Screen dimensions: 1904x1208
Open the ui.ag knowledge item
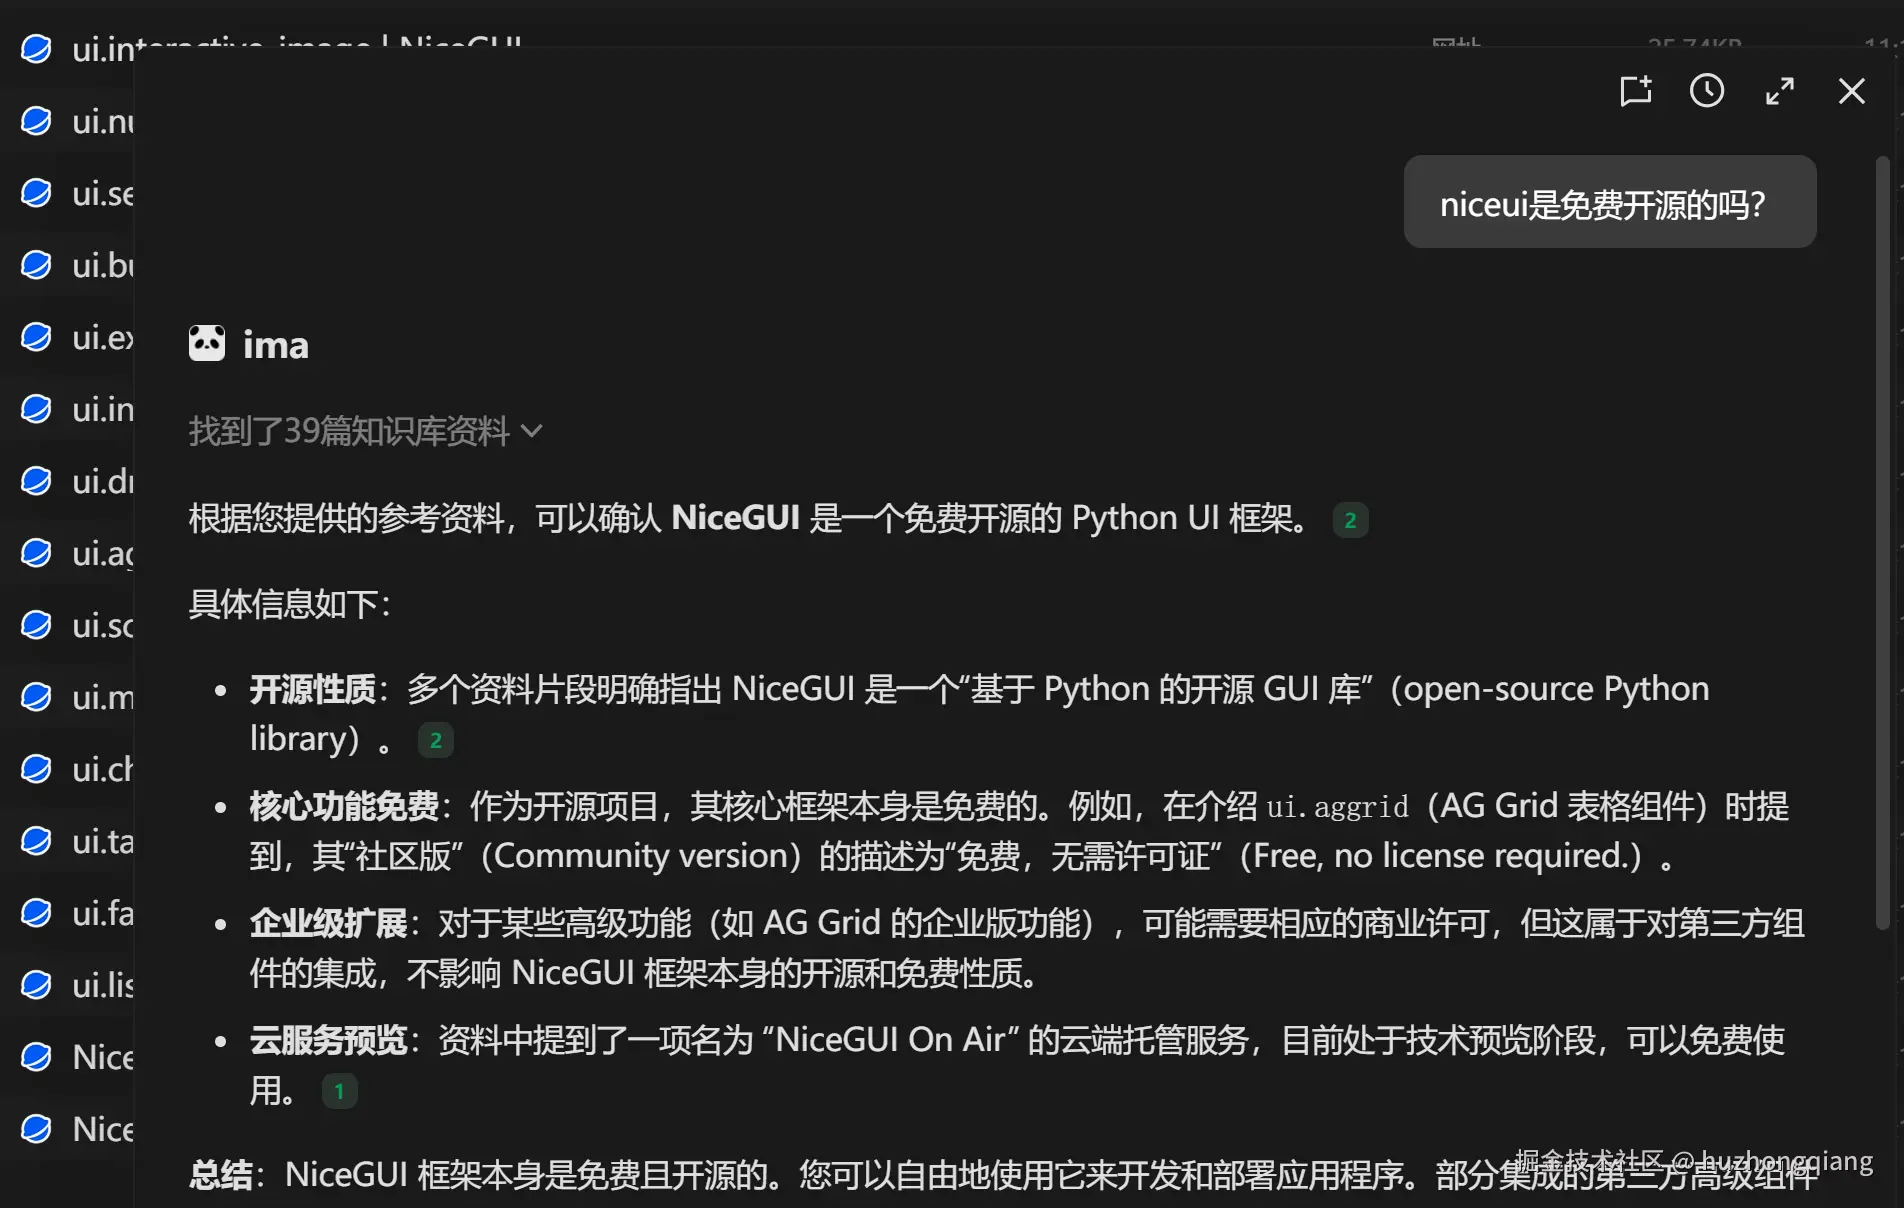(104, 553)
